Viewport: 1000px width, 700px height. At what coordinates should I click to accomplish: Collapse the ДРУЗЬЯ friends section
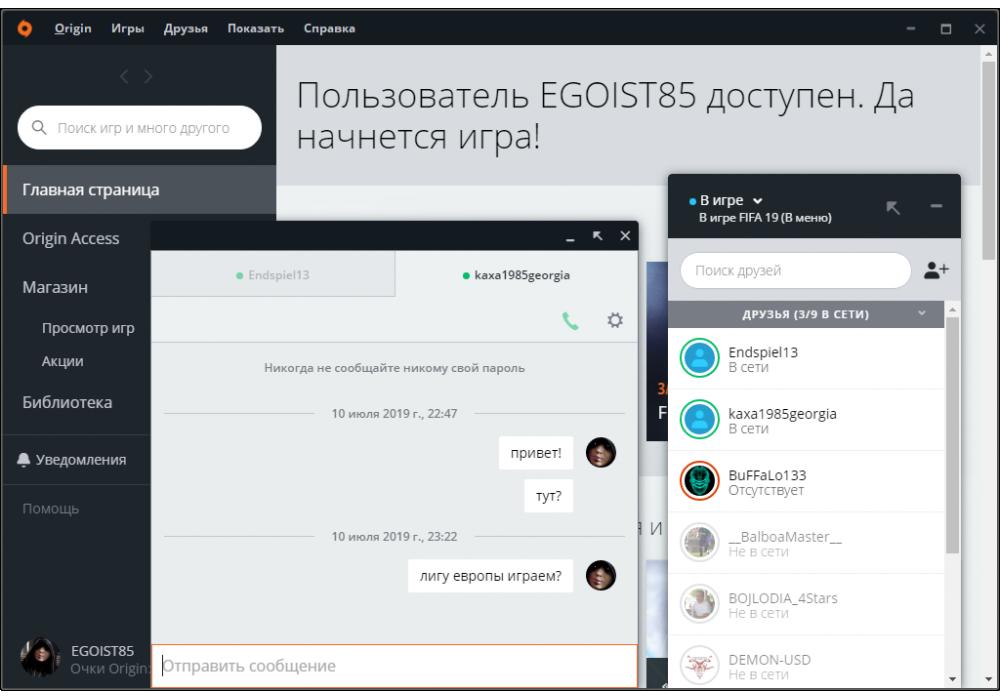point(921,314)
